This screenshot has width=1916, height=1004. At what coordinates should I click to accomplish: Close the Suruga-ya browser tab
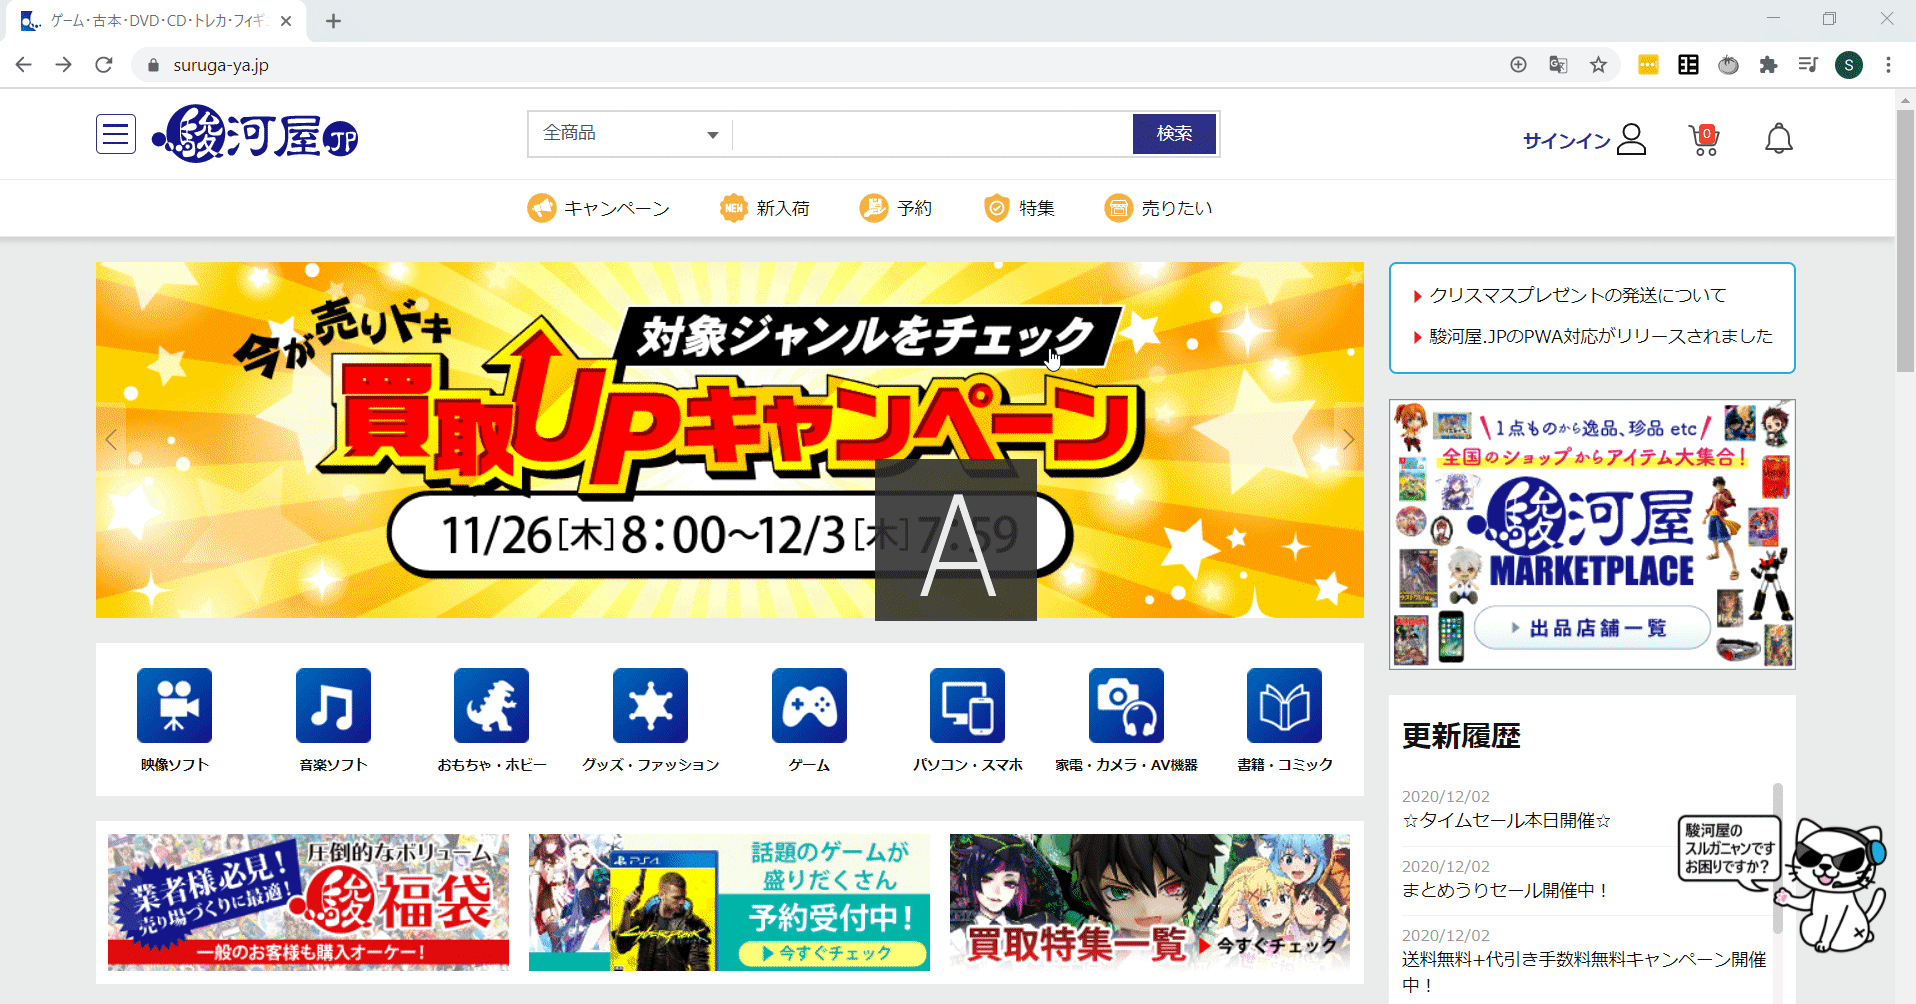286,21
